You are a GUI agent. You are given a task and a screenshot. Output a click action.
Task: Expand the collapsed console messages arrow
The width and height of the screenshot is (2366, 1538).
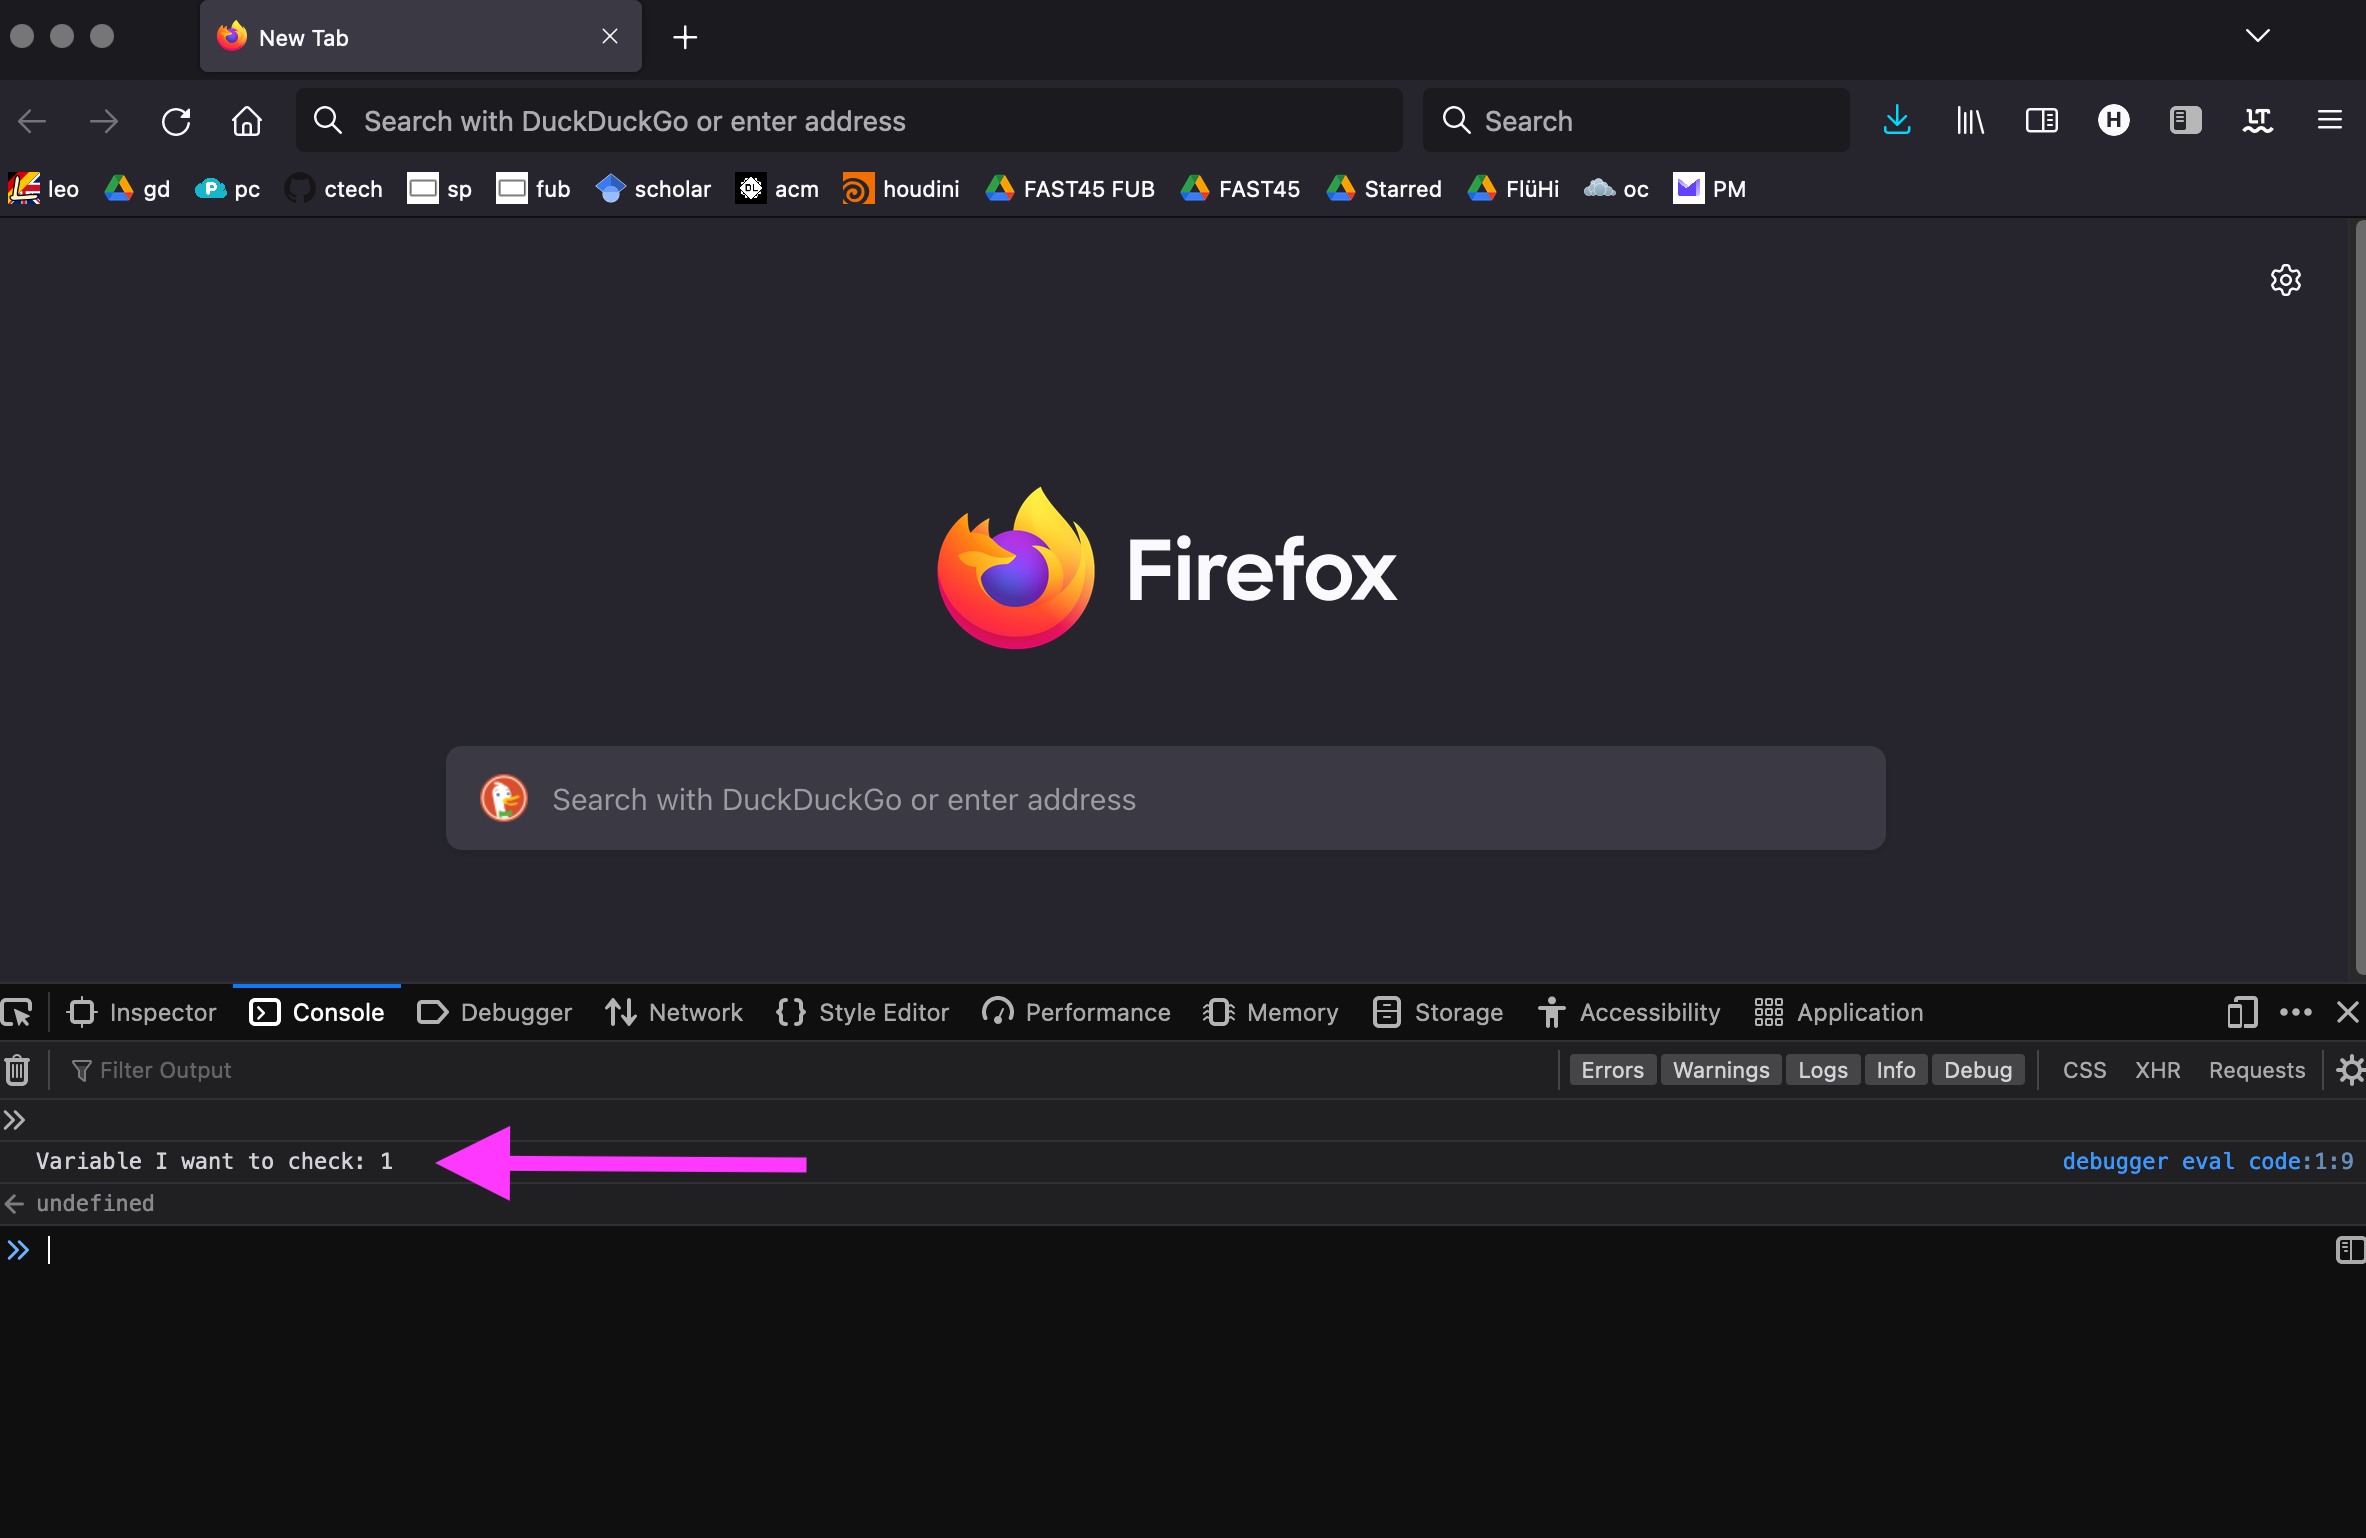15,1119
